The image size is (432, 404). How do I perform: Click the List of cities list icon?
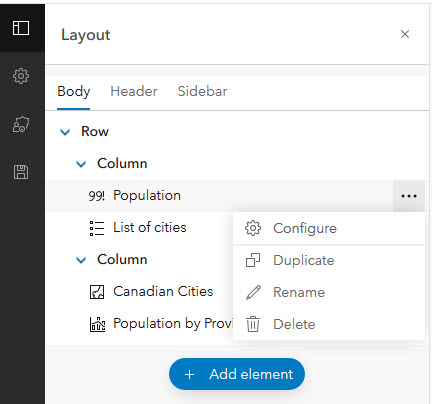coord(97,228)
